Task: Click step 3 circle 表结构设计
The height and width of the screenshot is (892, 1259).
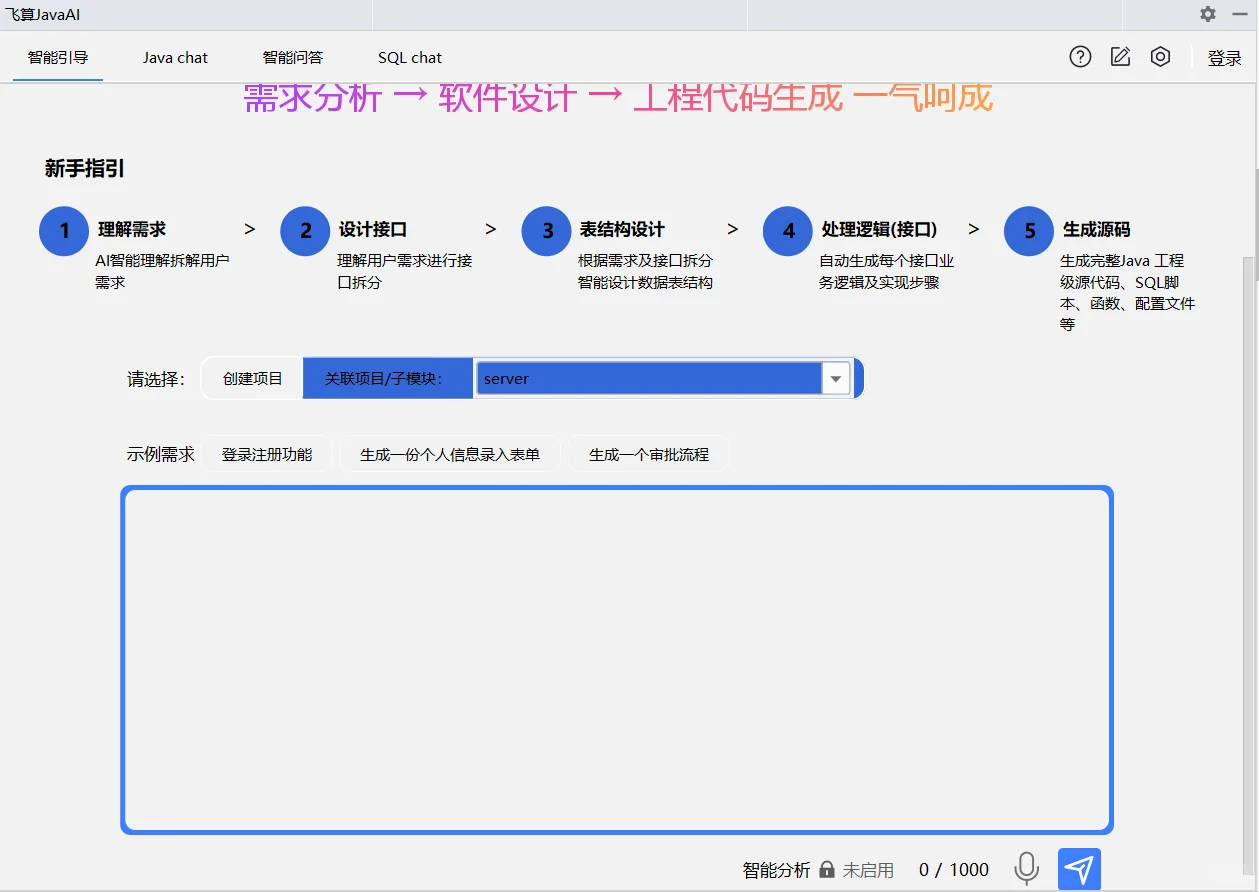Action: pyautogui.click(x=546, y=230)
